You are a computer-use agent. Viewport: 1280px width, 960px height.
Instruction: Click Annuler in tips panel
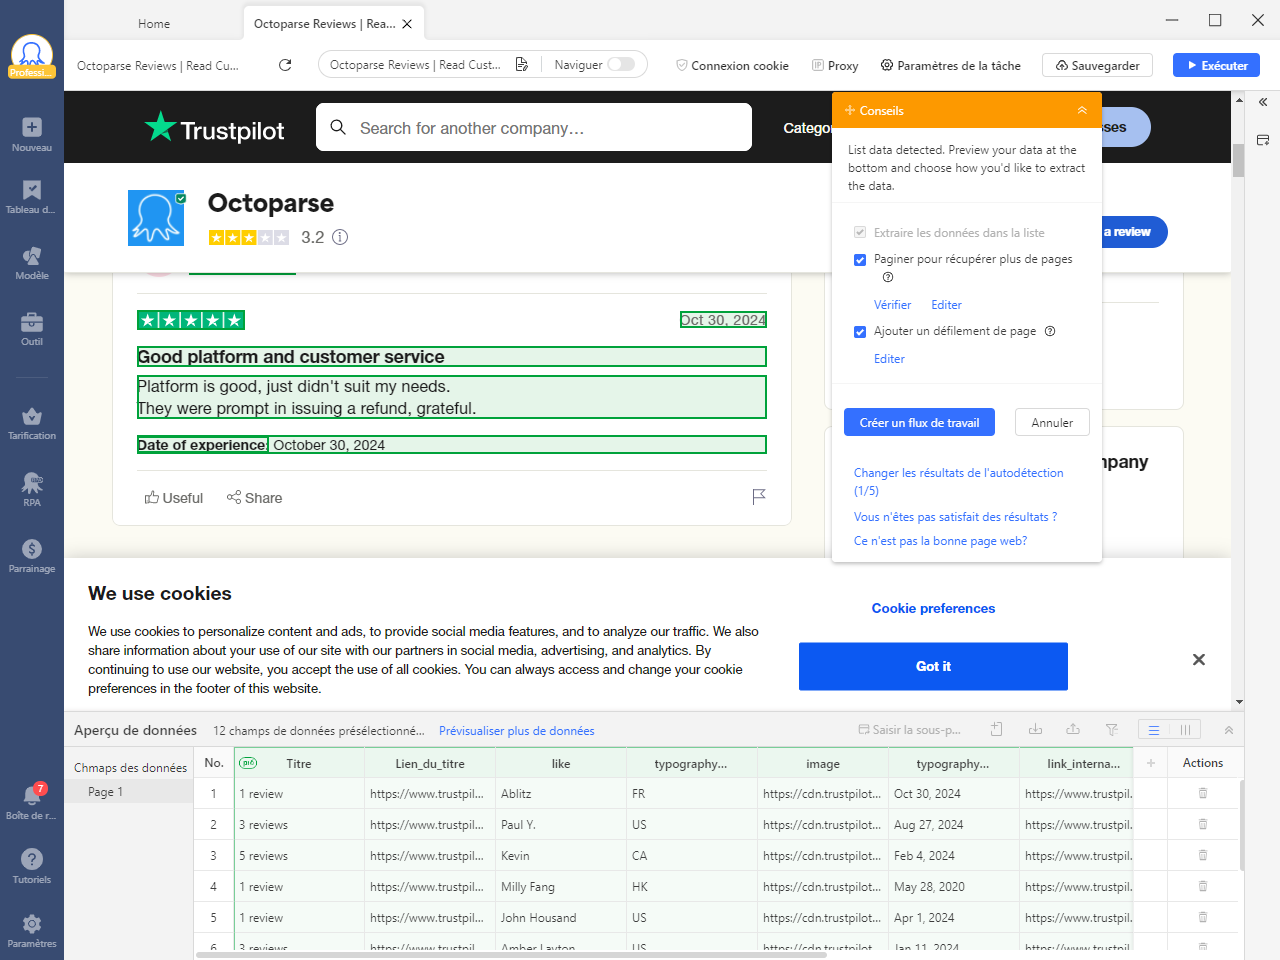(x=1052, y=422)
